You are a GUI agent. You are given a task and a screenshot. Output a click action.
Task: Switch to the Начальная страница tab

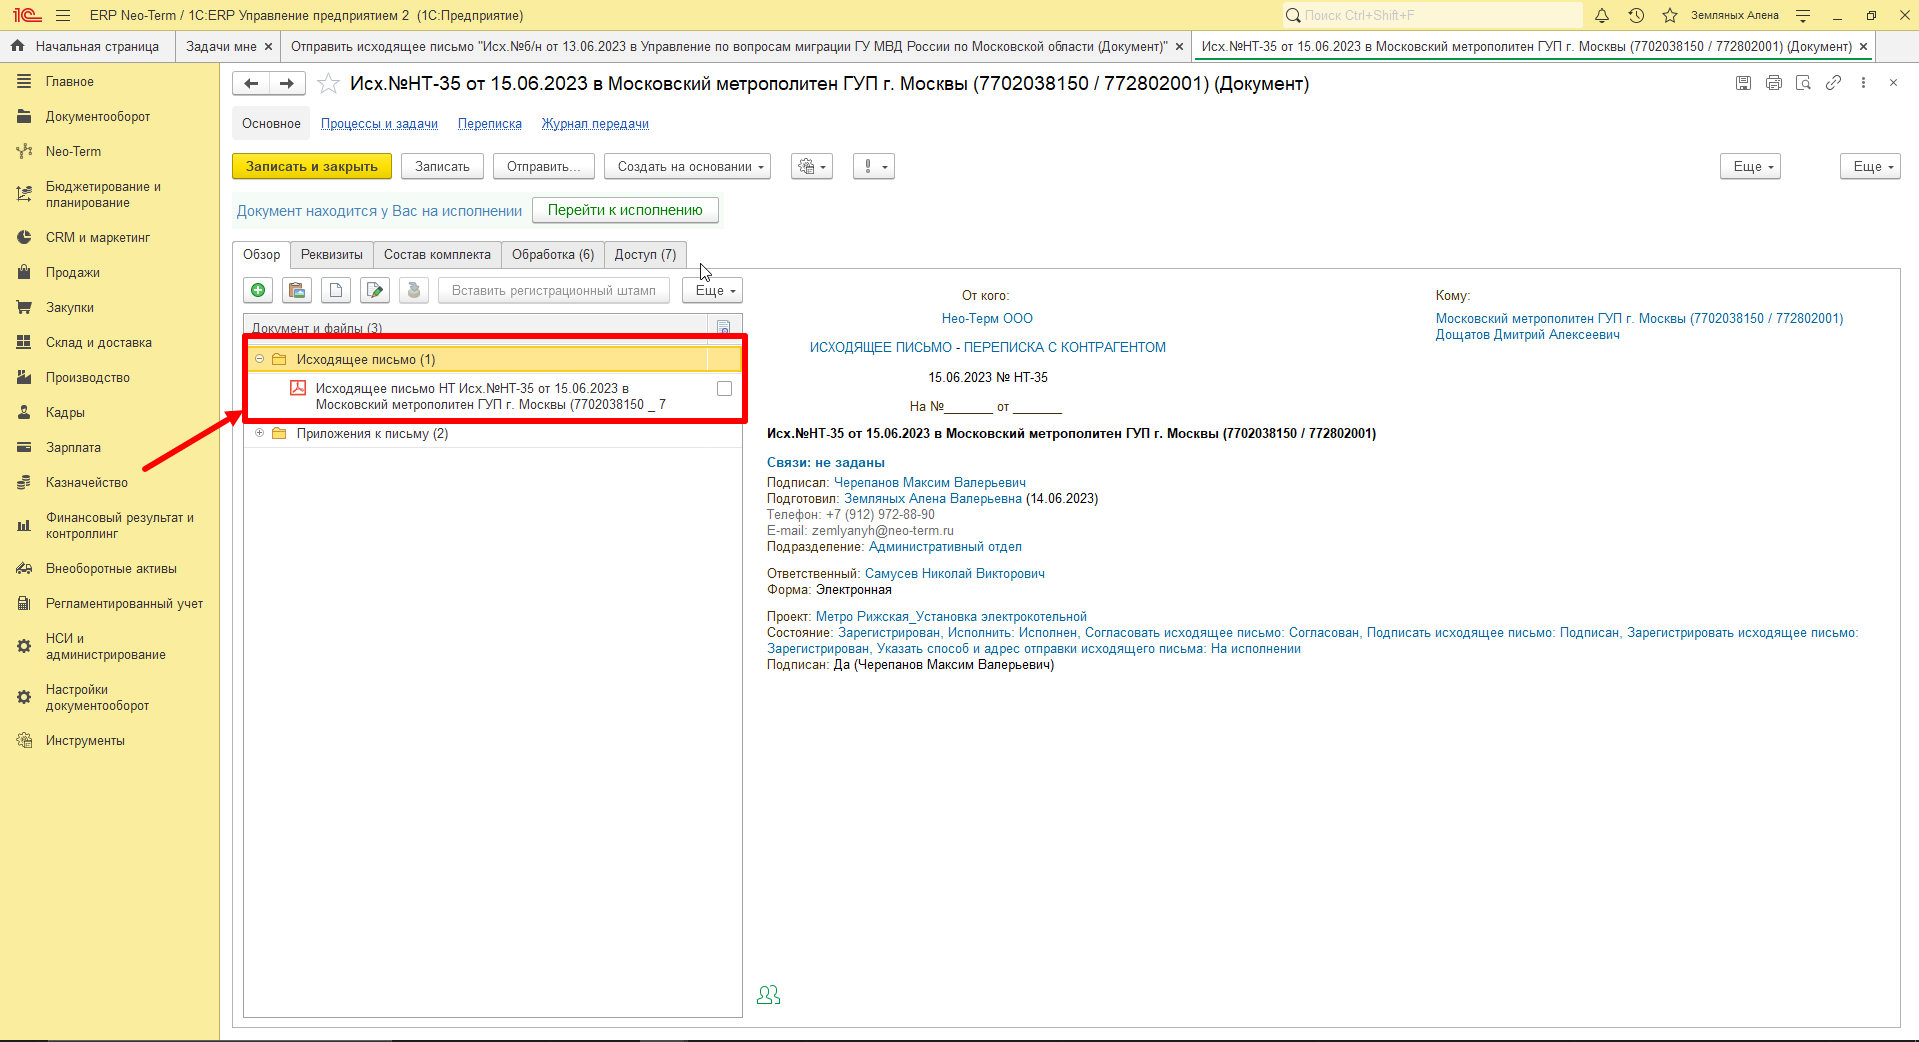(x=87, y=46)
